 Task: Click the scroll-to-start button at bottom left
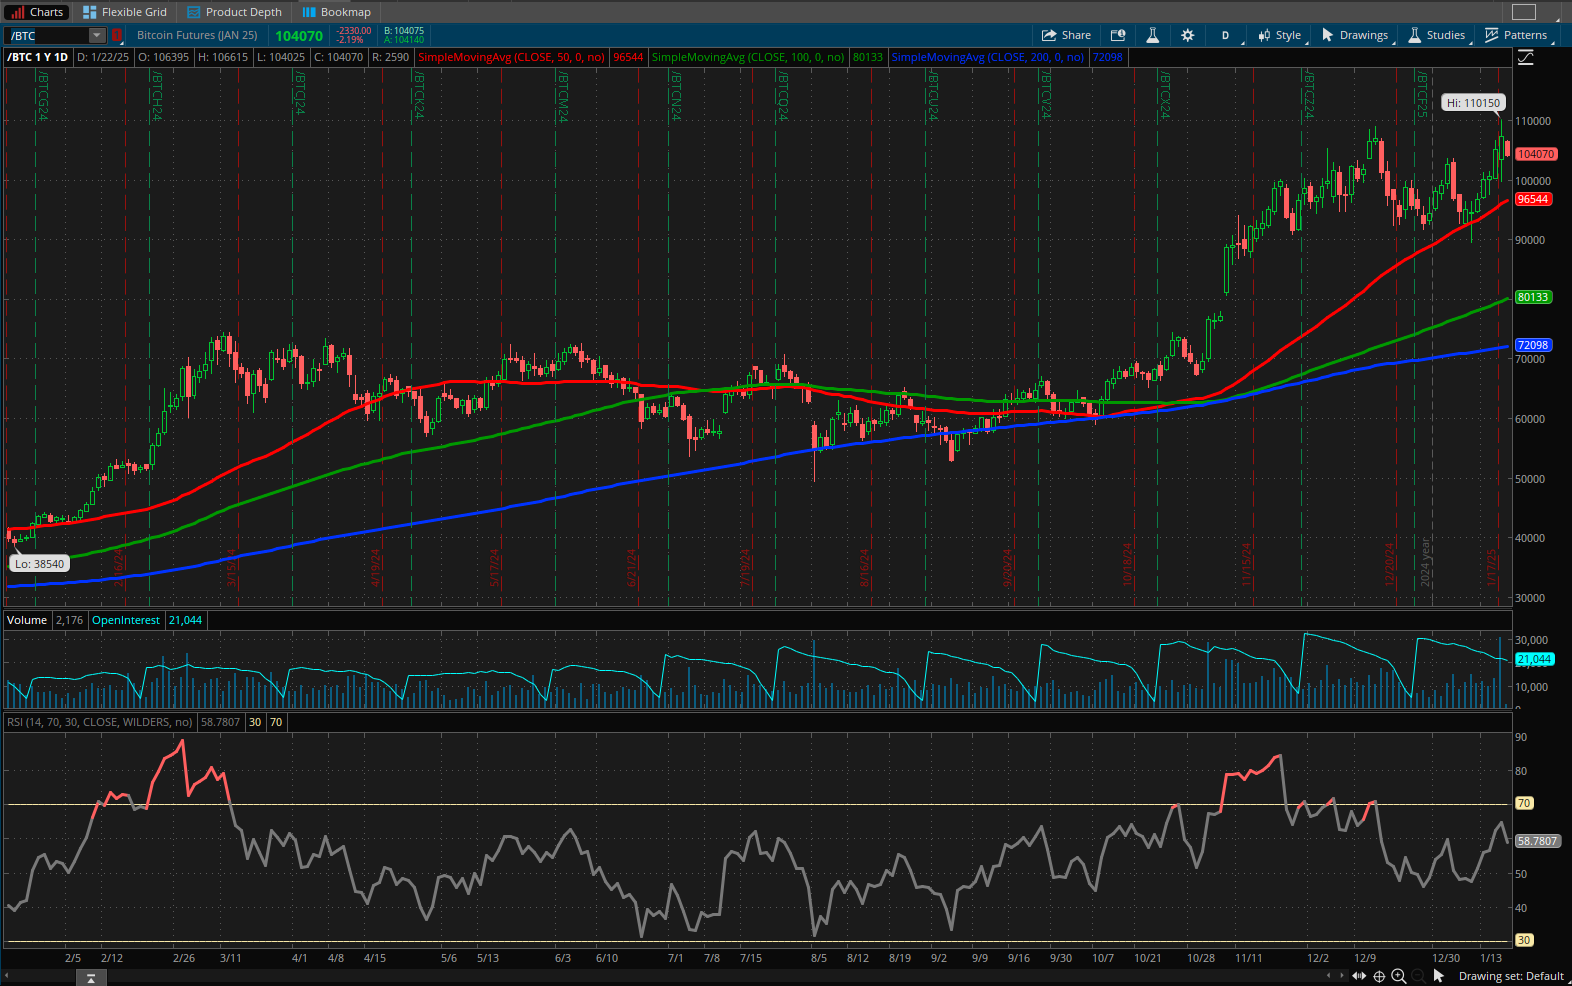tap(90, 977)
